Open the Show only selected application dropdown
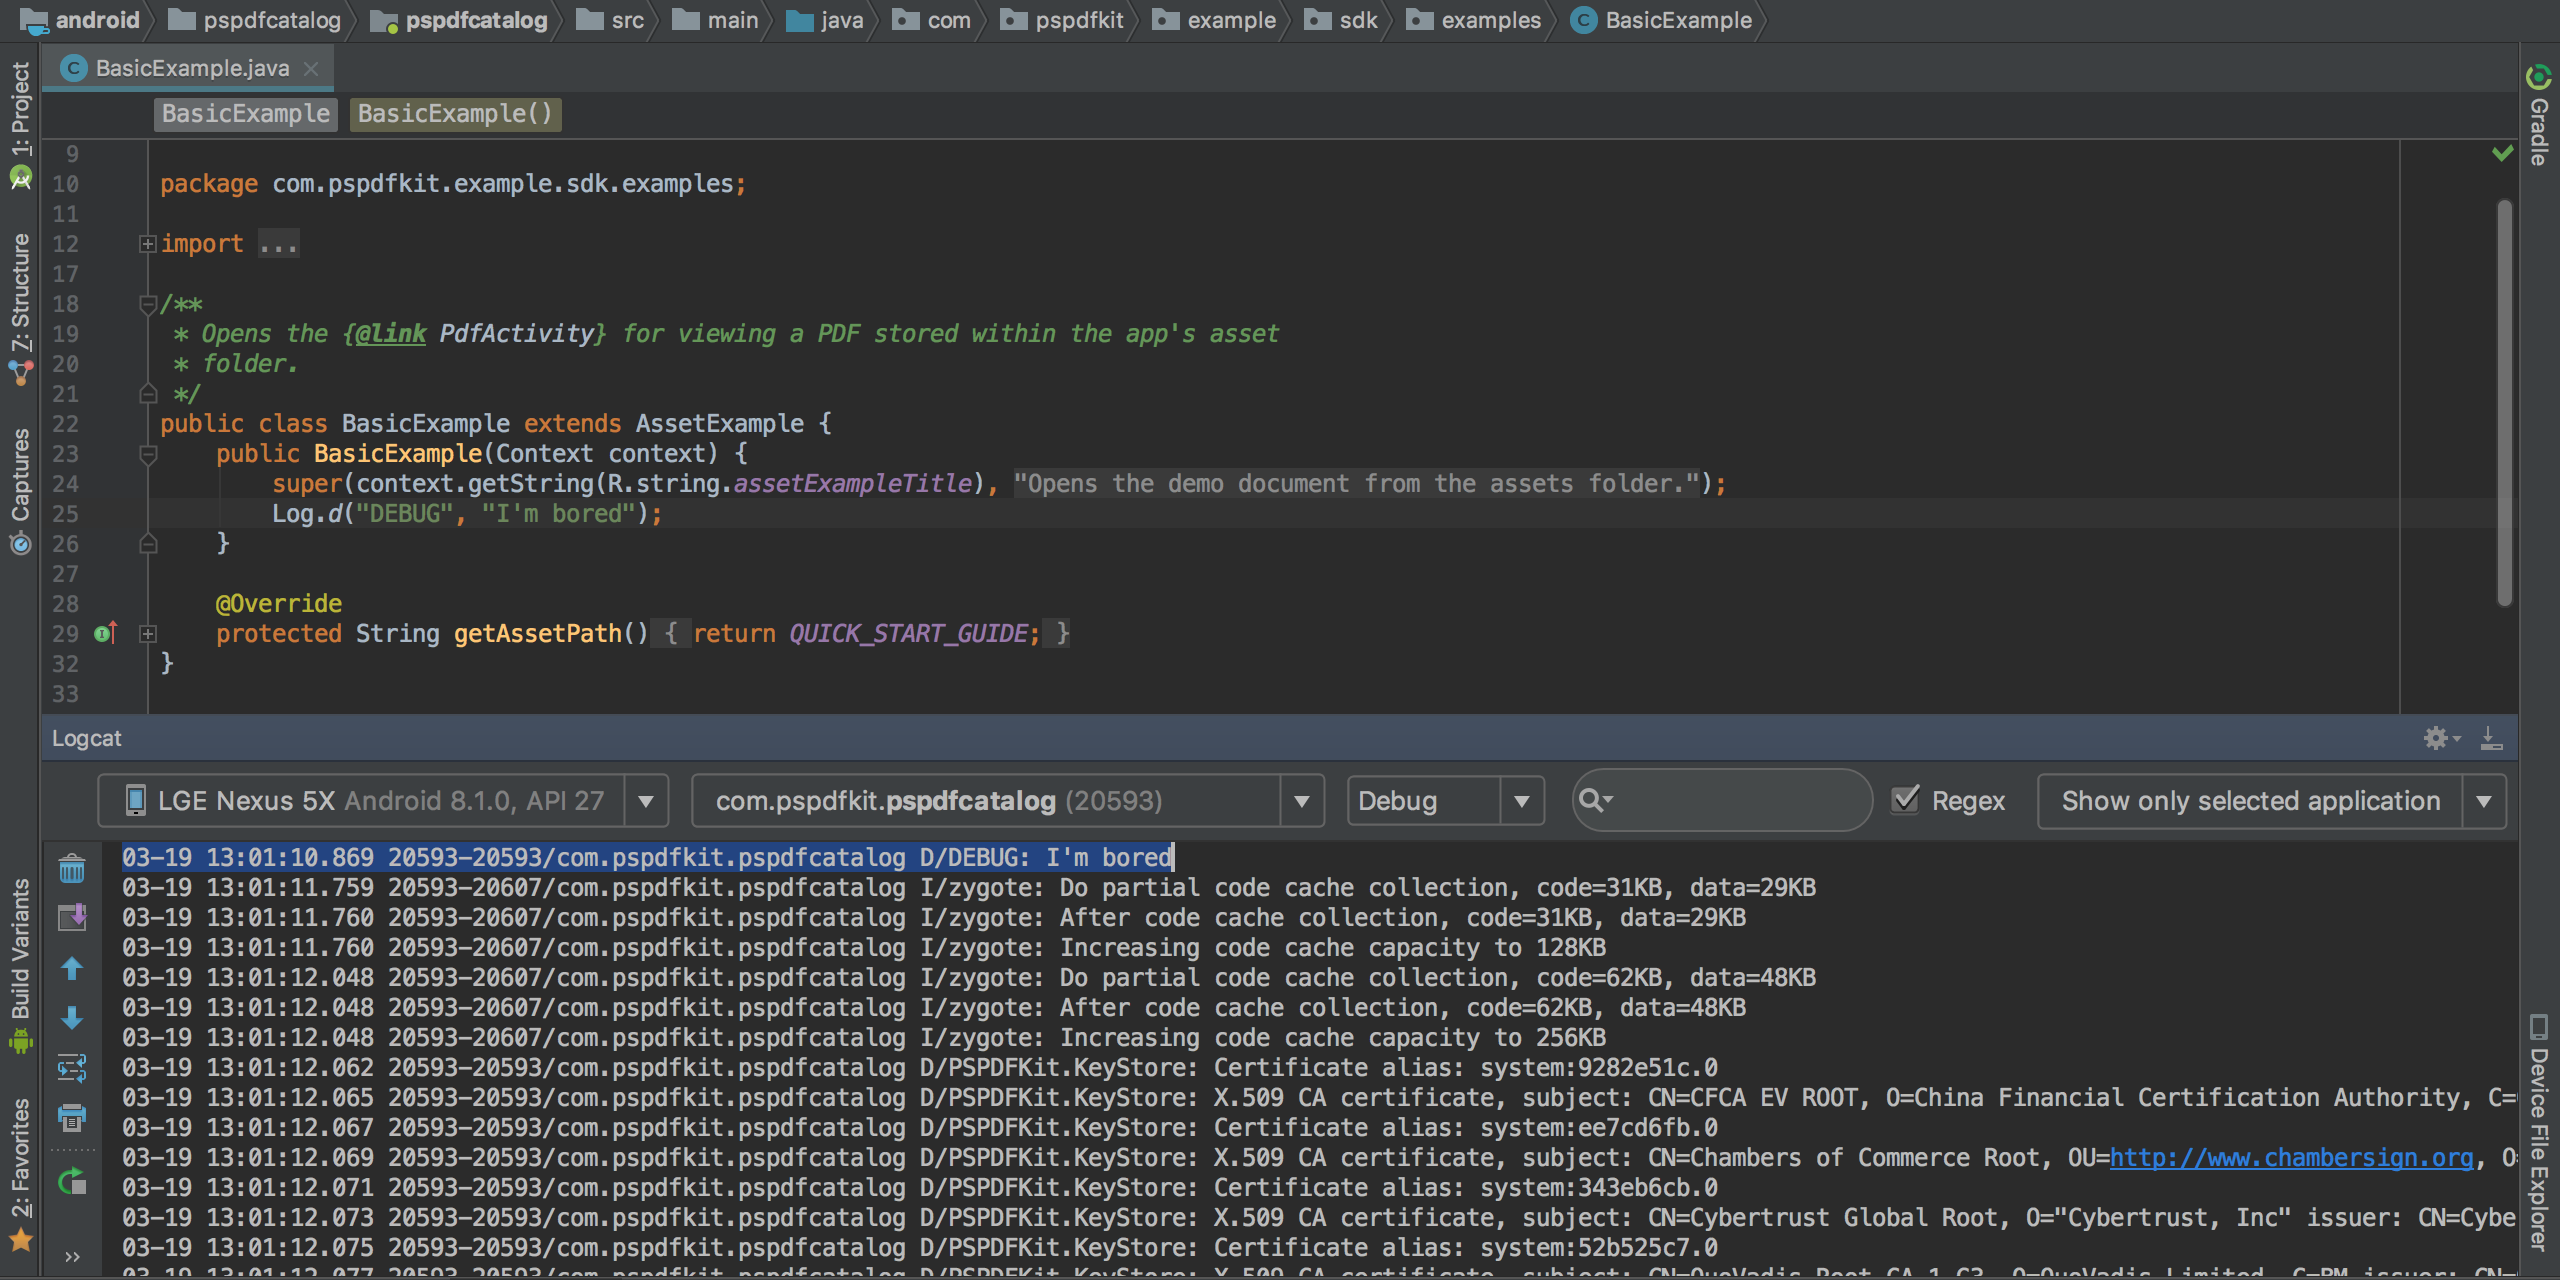Image resolution: width=2560 pixels, height=1280 pixels. (x=2487, y=800)
